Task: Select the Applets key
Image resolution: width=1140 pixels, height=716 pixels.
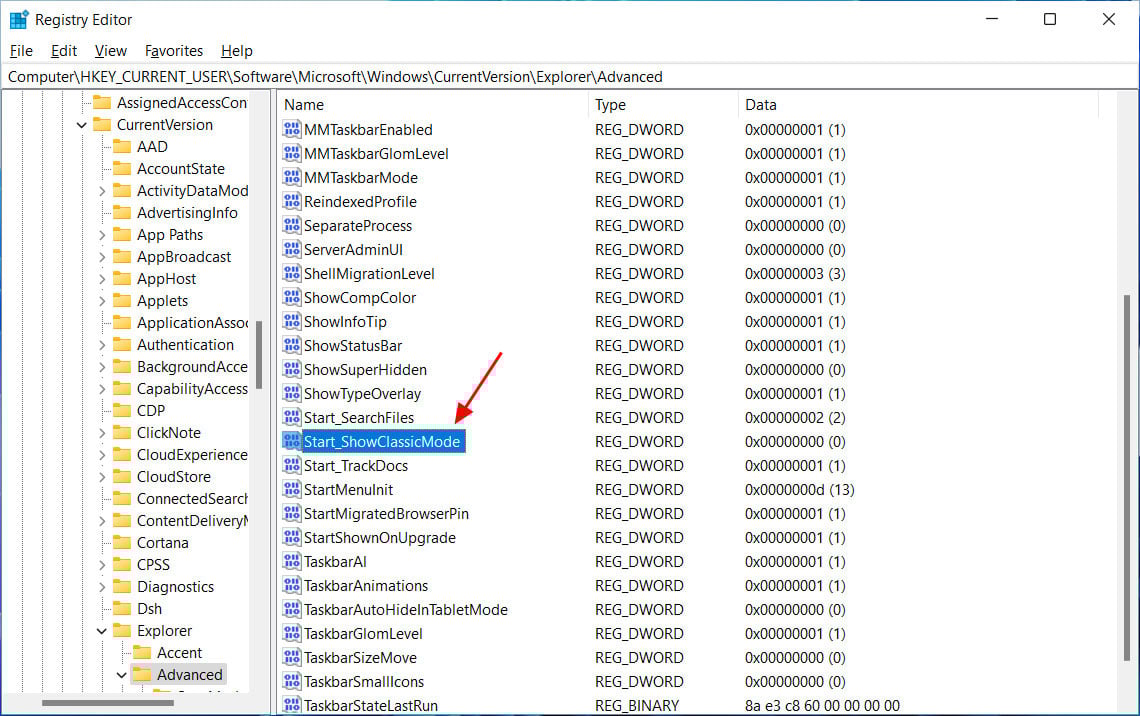Action: (162, 301)
